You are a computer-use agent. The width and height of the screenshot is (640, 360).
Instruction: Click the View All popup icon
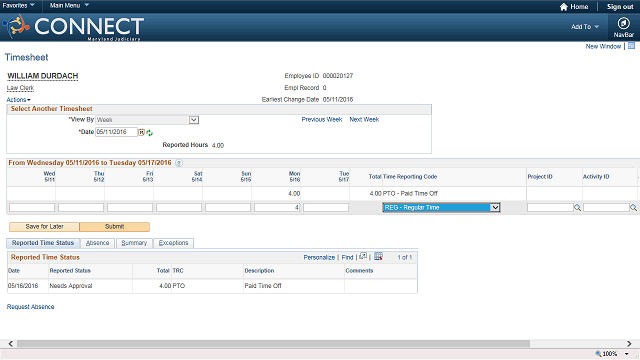point(363,256)
